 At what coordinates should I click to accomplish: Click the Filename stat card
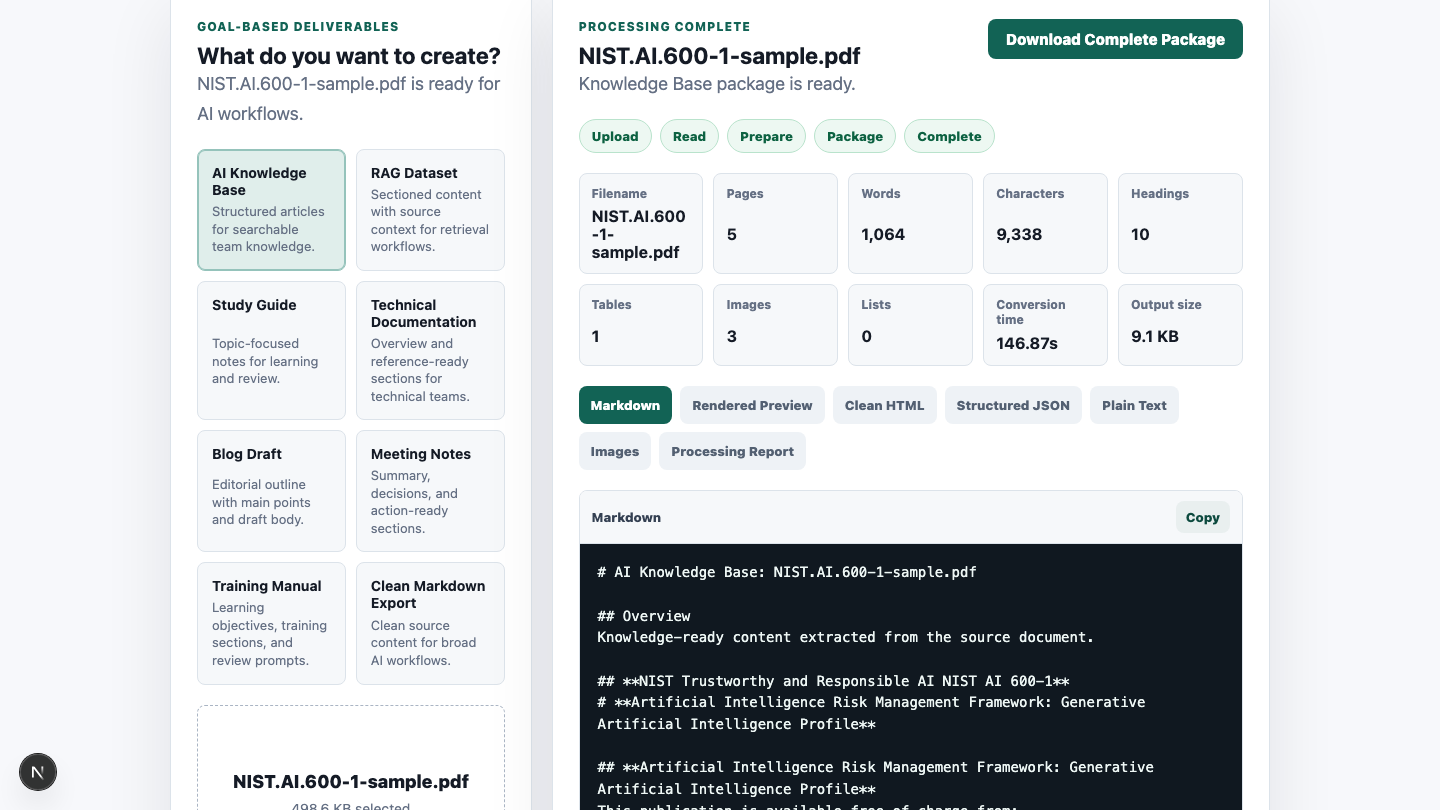(641, 223)
